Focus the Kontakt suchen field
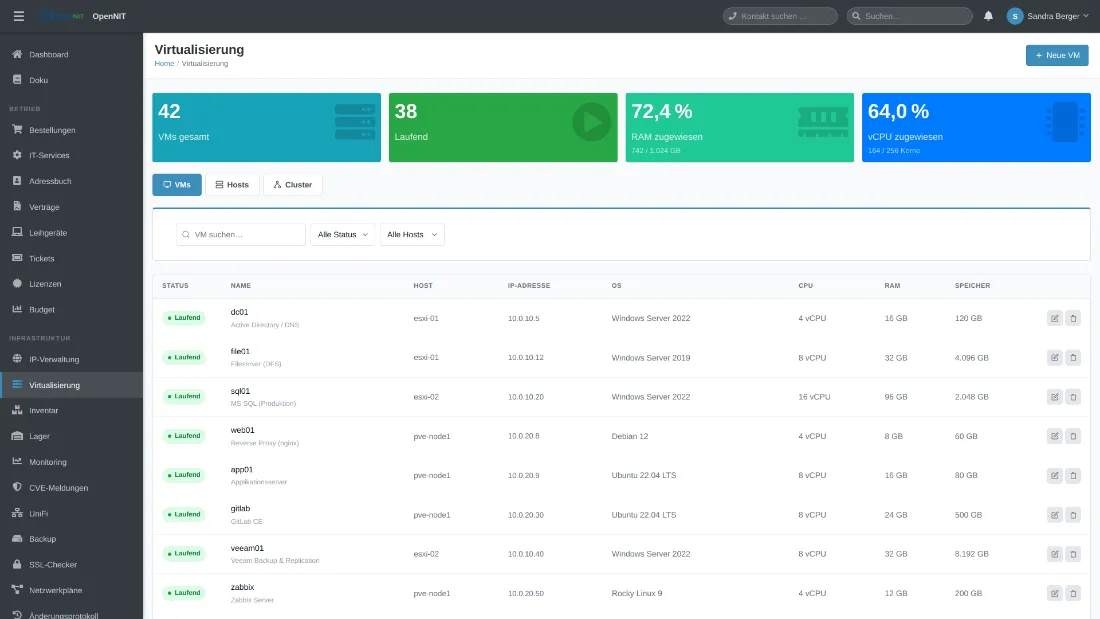This screenshot has height=619, width=1100. [780, 16]
